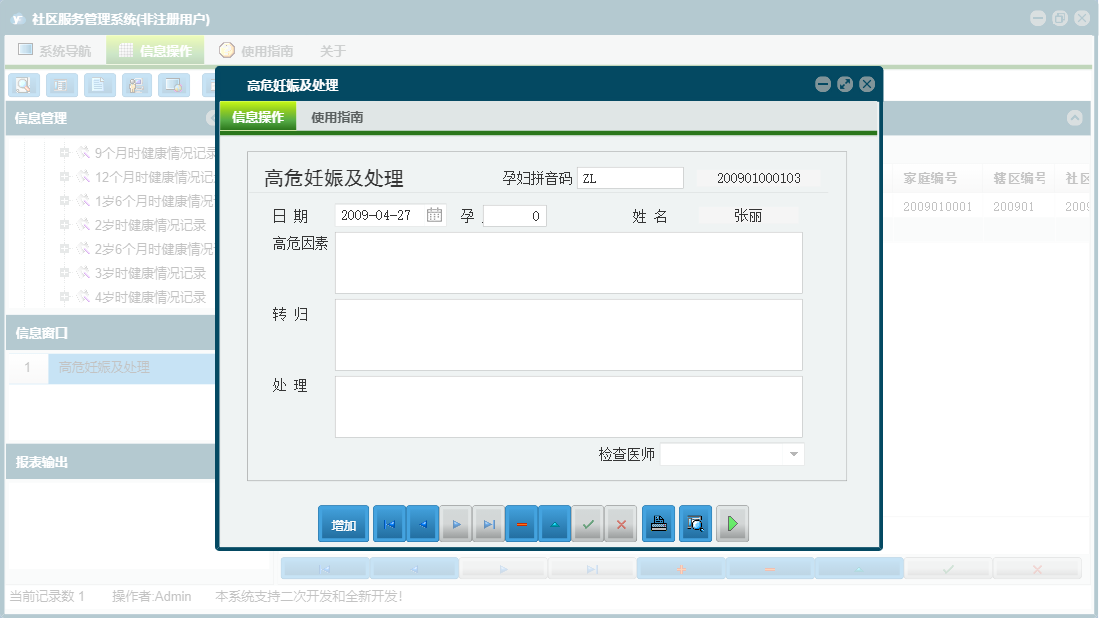Open print preview using the magnifier-page icon
1099x618 pixels.
click(694, 523)
